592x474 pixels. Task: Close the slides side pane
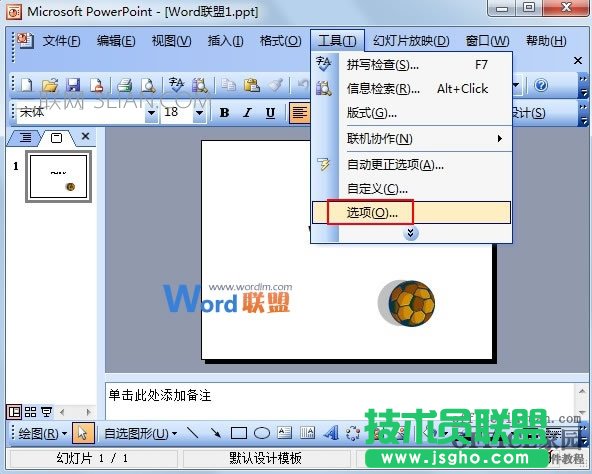[86, 136]
